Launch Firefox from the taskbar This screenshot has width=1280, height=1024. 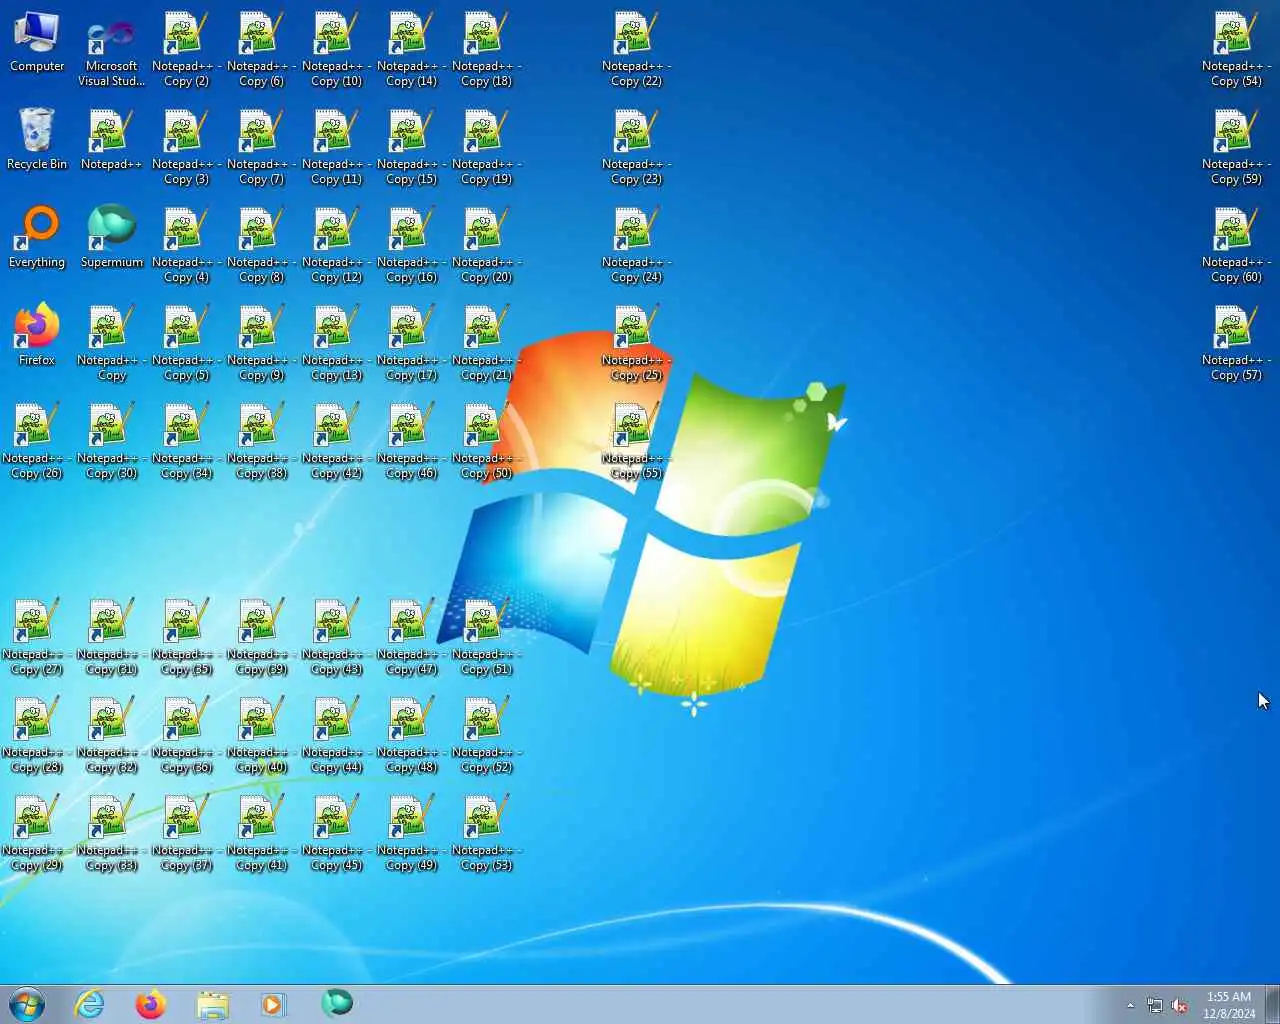(x=151, y=1004)
